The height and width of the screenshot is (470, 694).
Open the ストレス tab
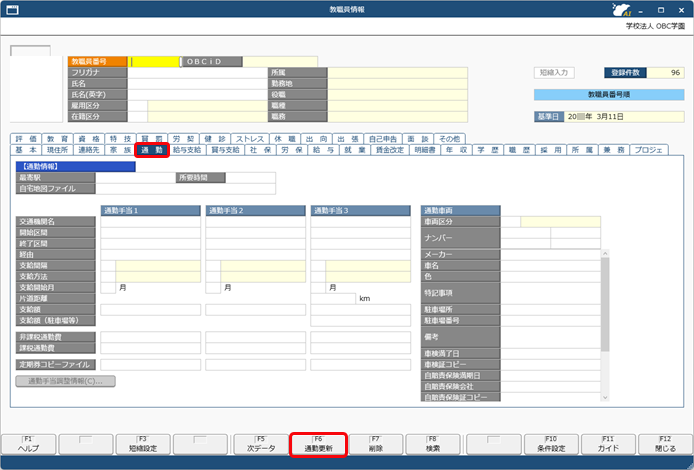249,137
